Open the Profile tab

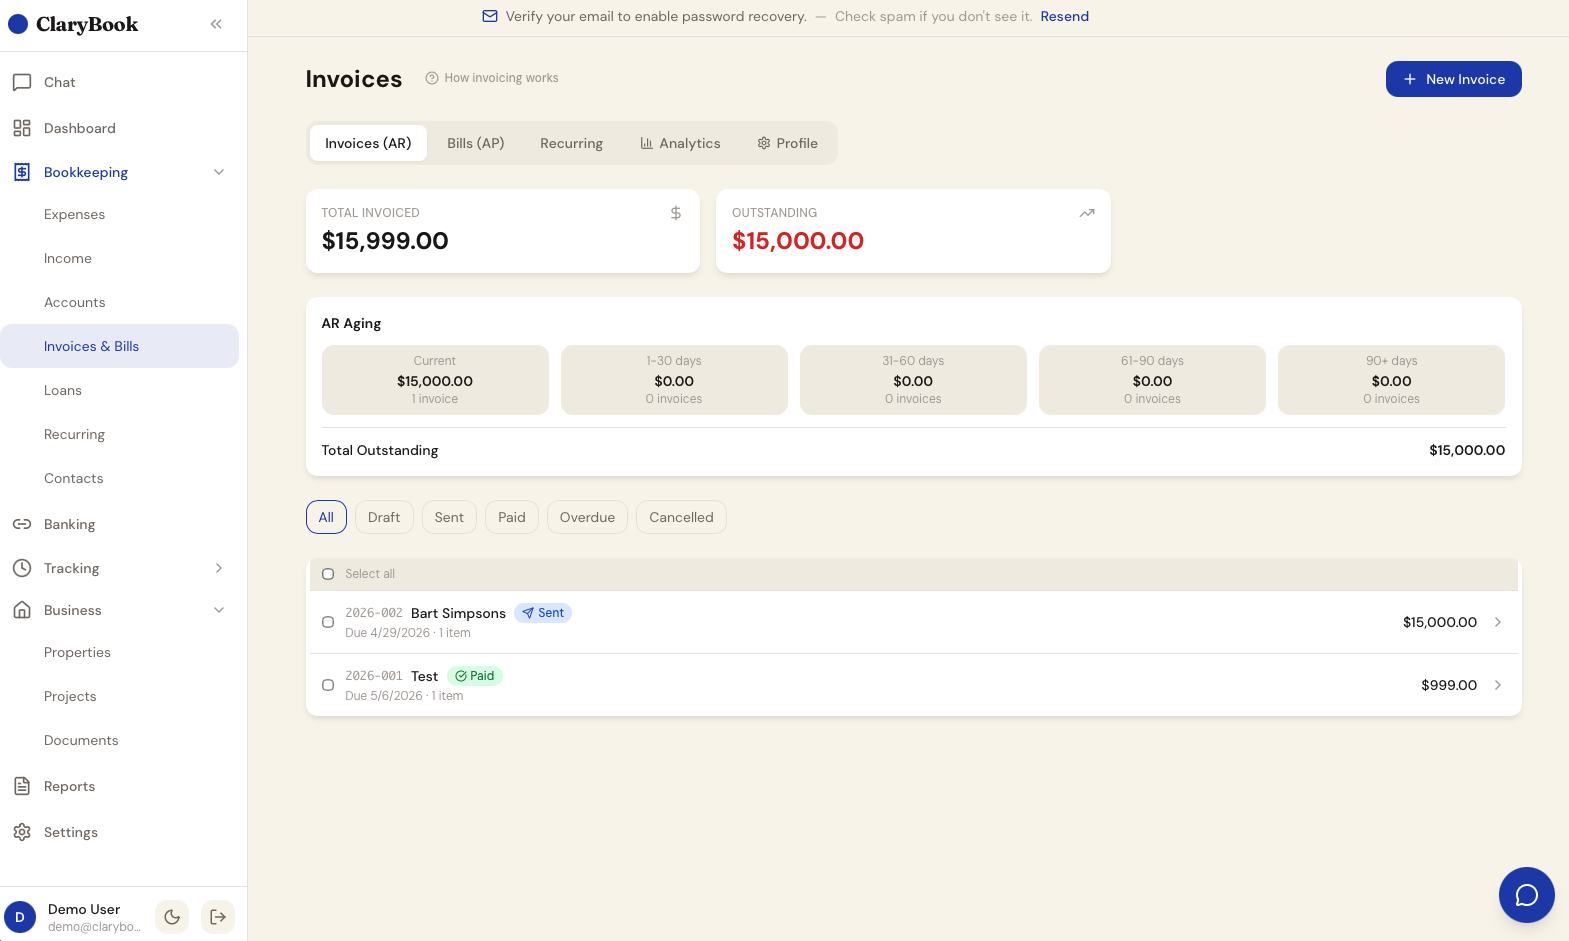(x=787, y=143)
